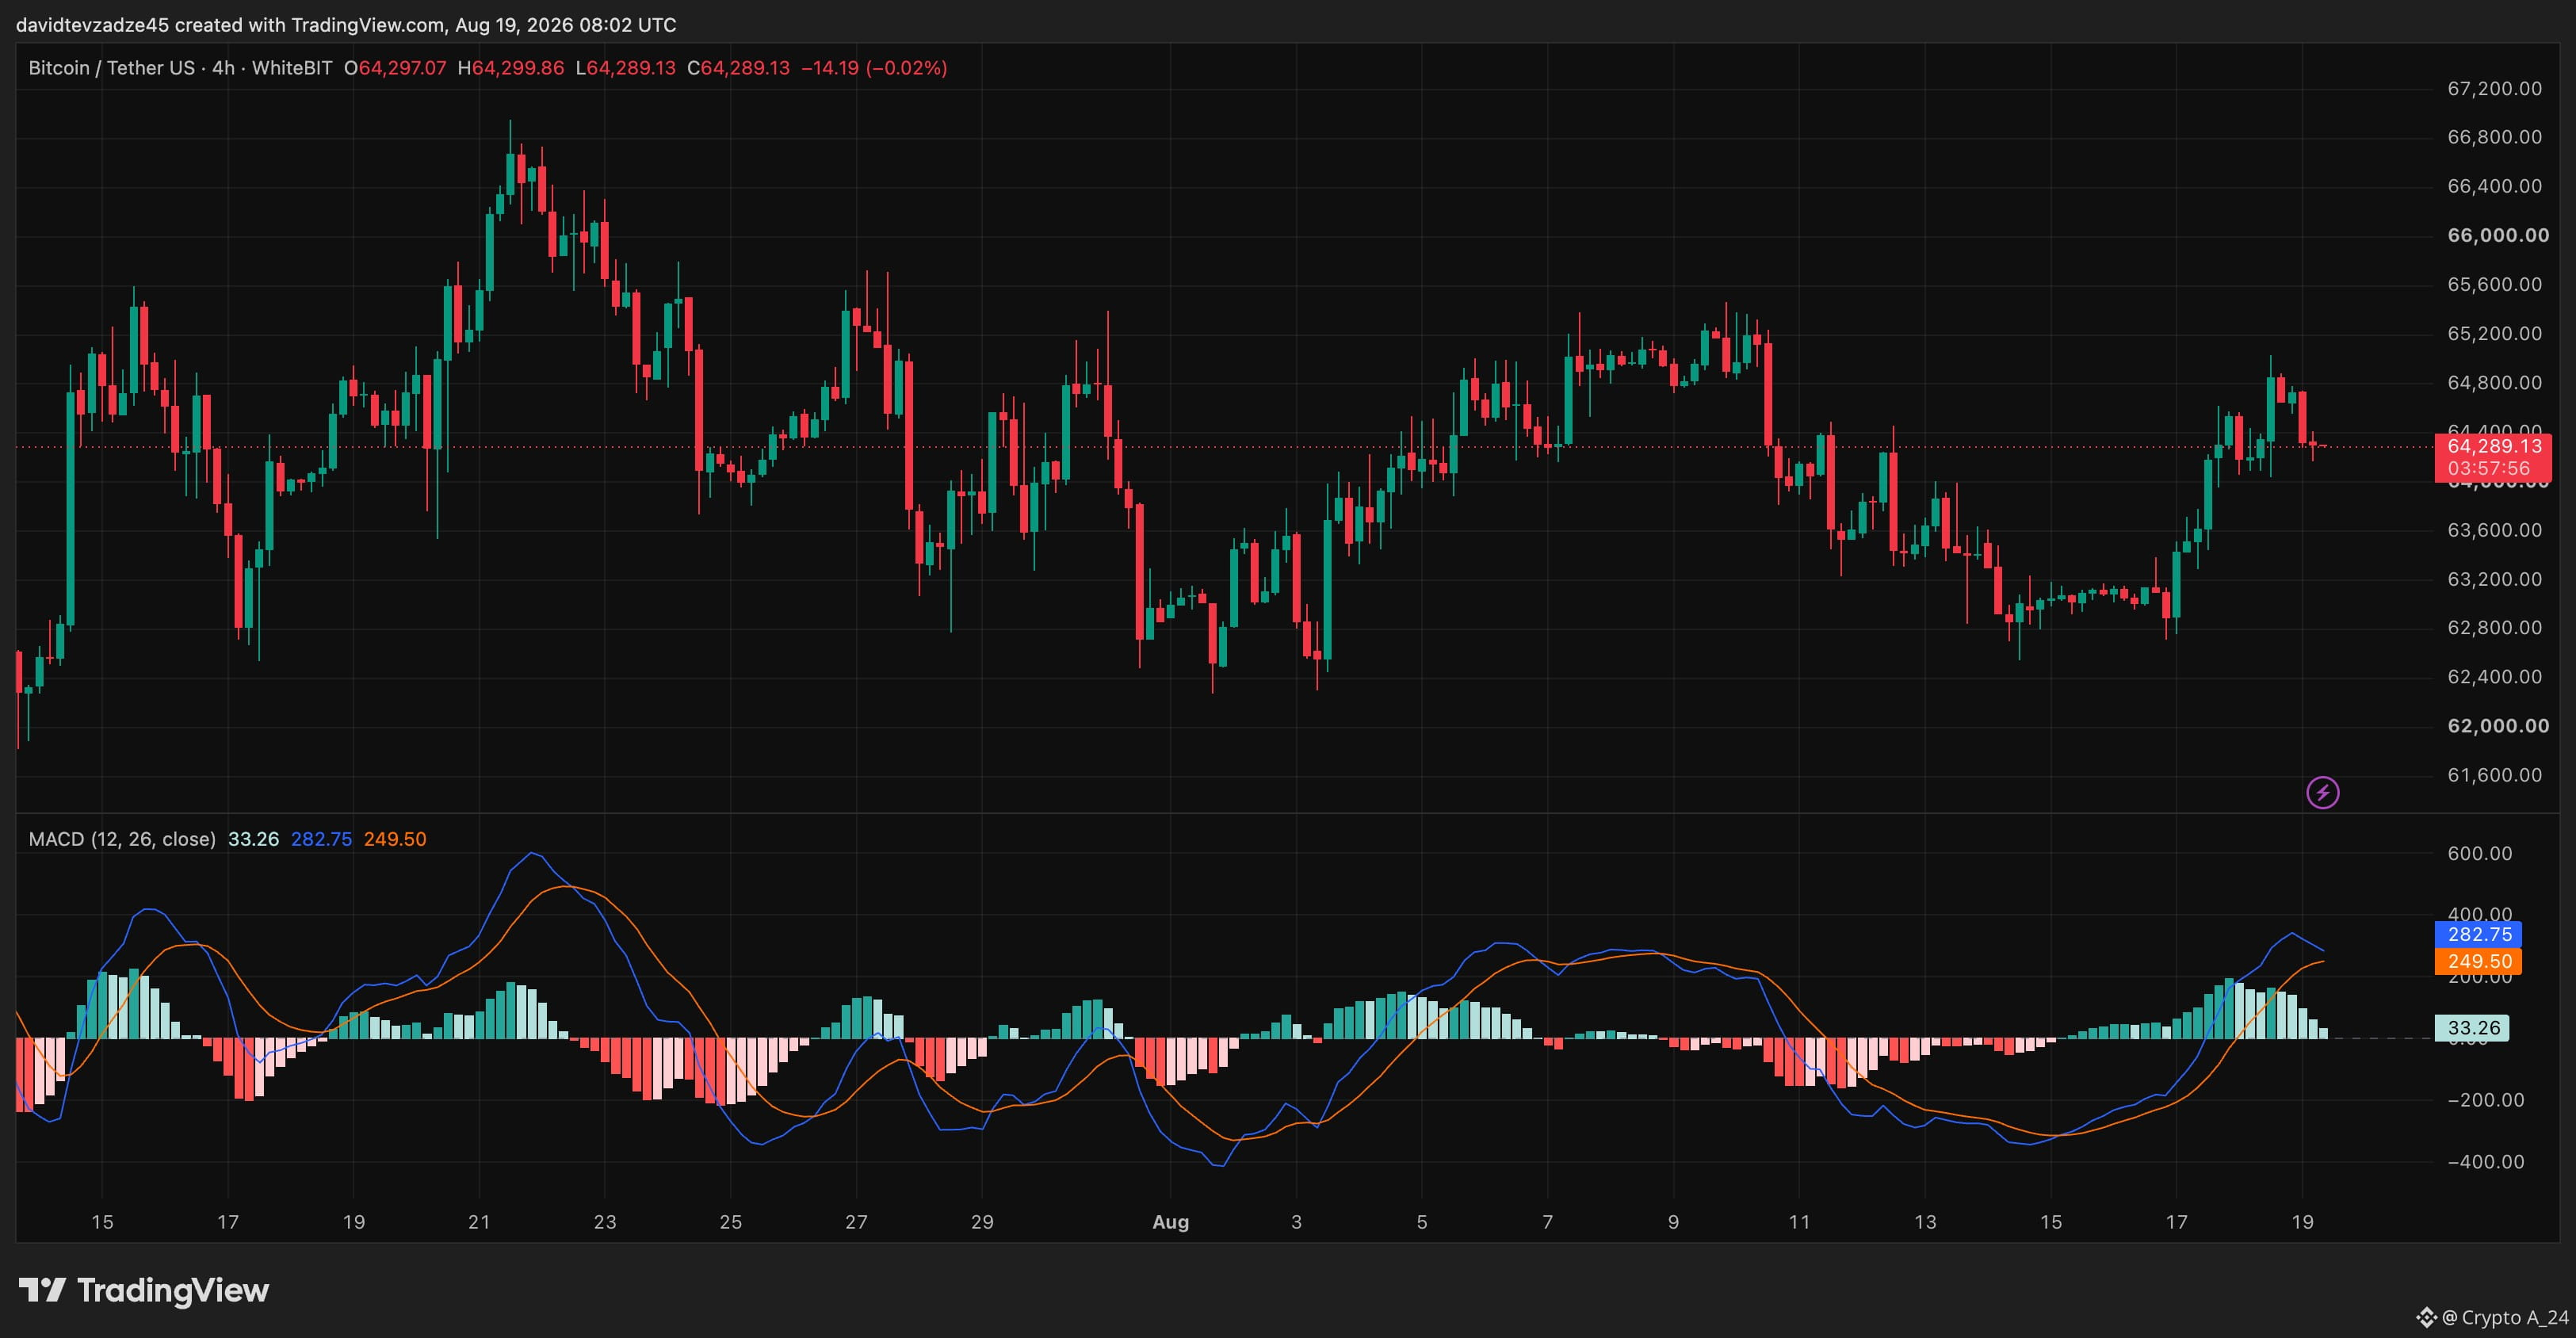Click the 63,600.00 price scale label
The image size is (2576, 1338).
coord(2495,530)
